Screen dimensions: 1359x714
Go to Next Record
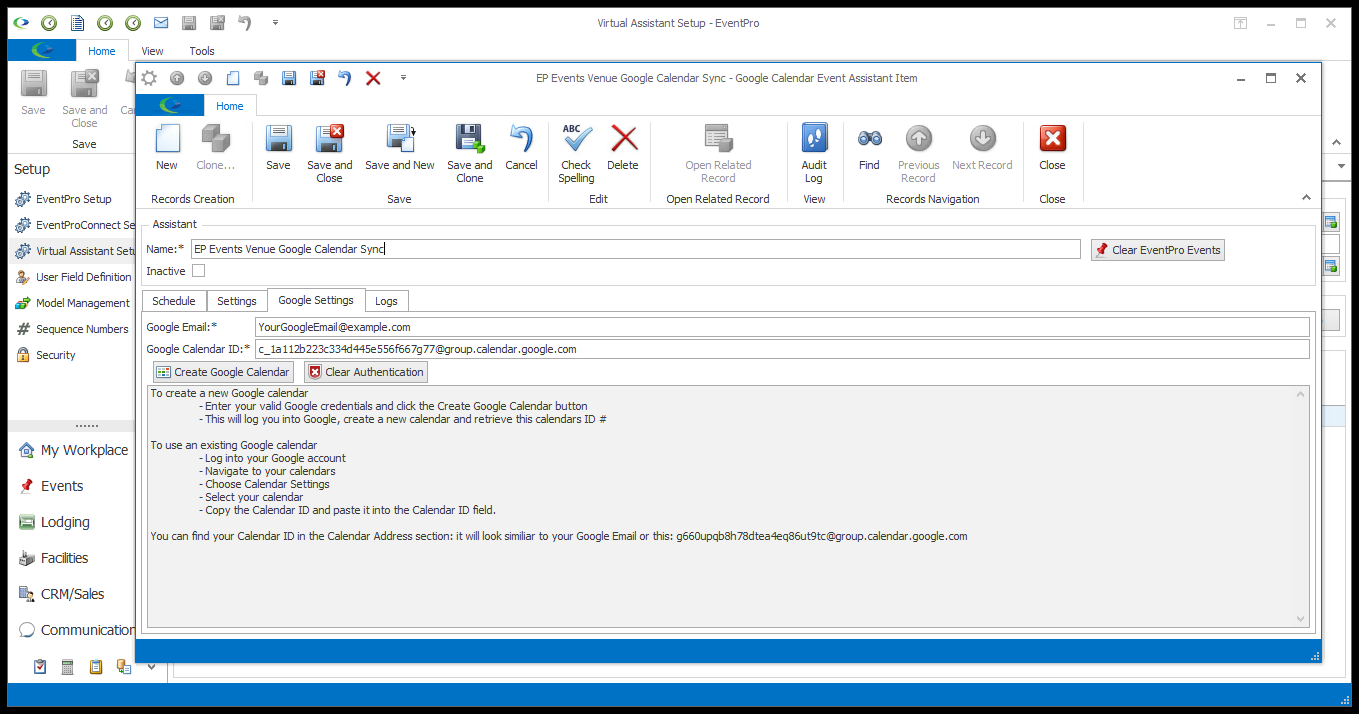pos(982,147)
